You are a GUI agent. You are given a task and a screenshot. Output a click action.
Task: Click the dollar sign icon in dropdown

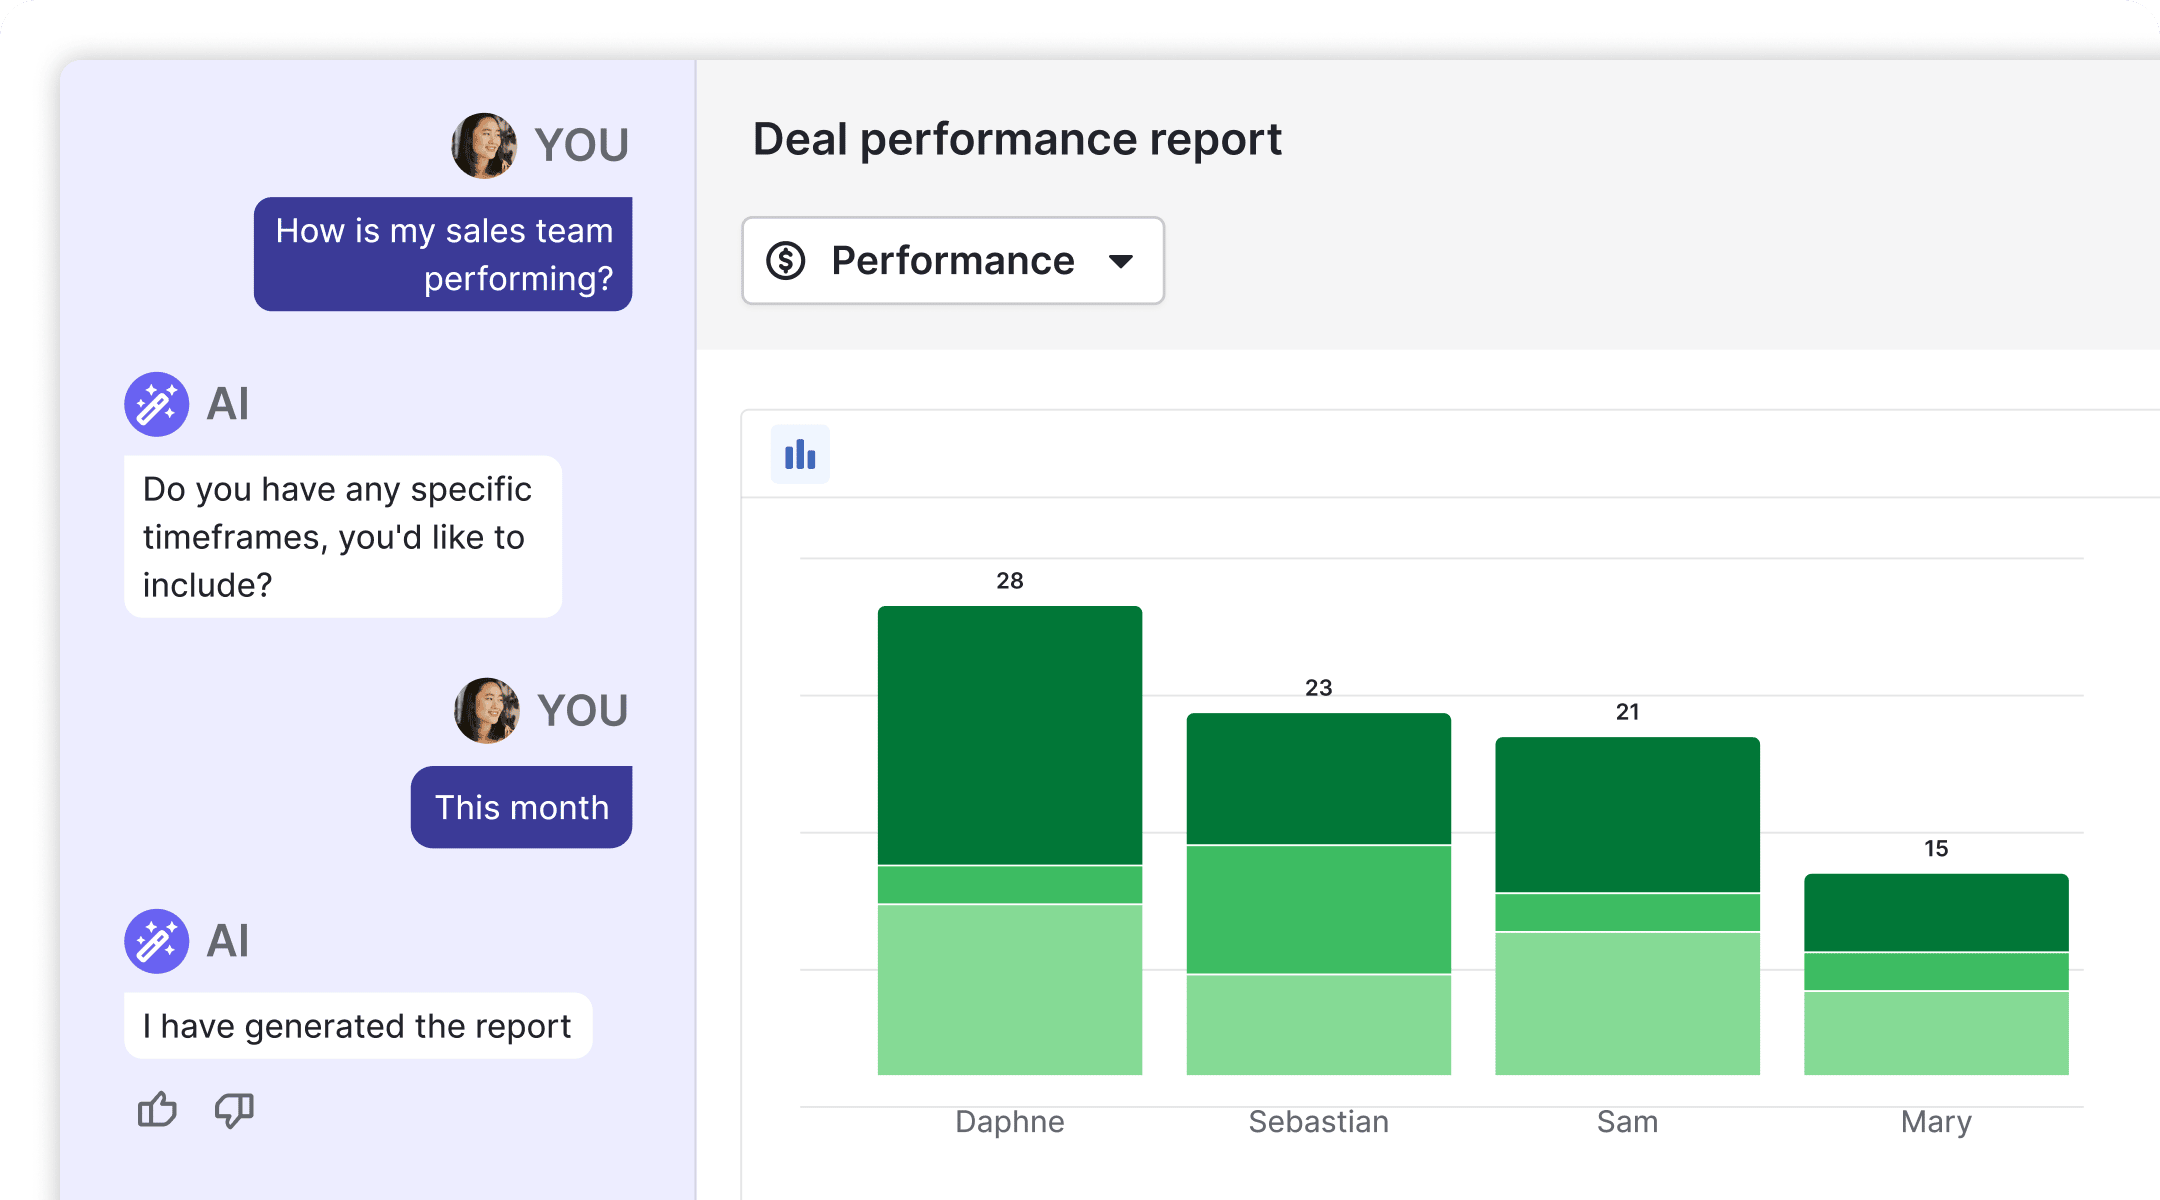tap(786, 261)
